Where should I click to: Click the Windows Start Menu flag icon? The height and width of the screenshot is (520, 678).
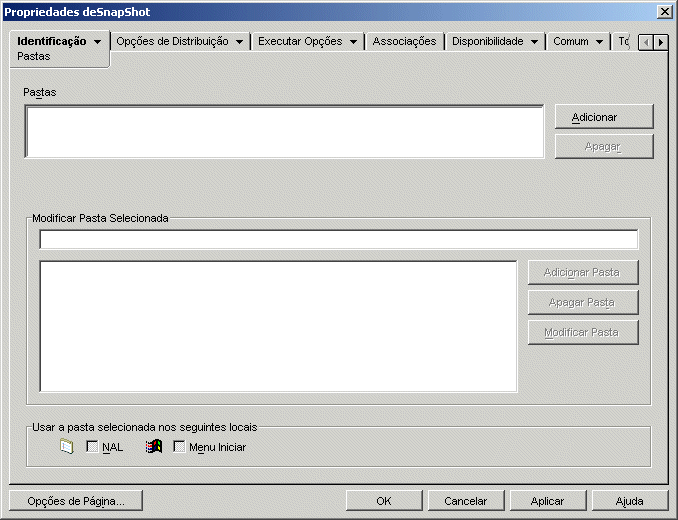154,447
